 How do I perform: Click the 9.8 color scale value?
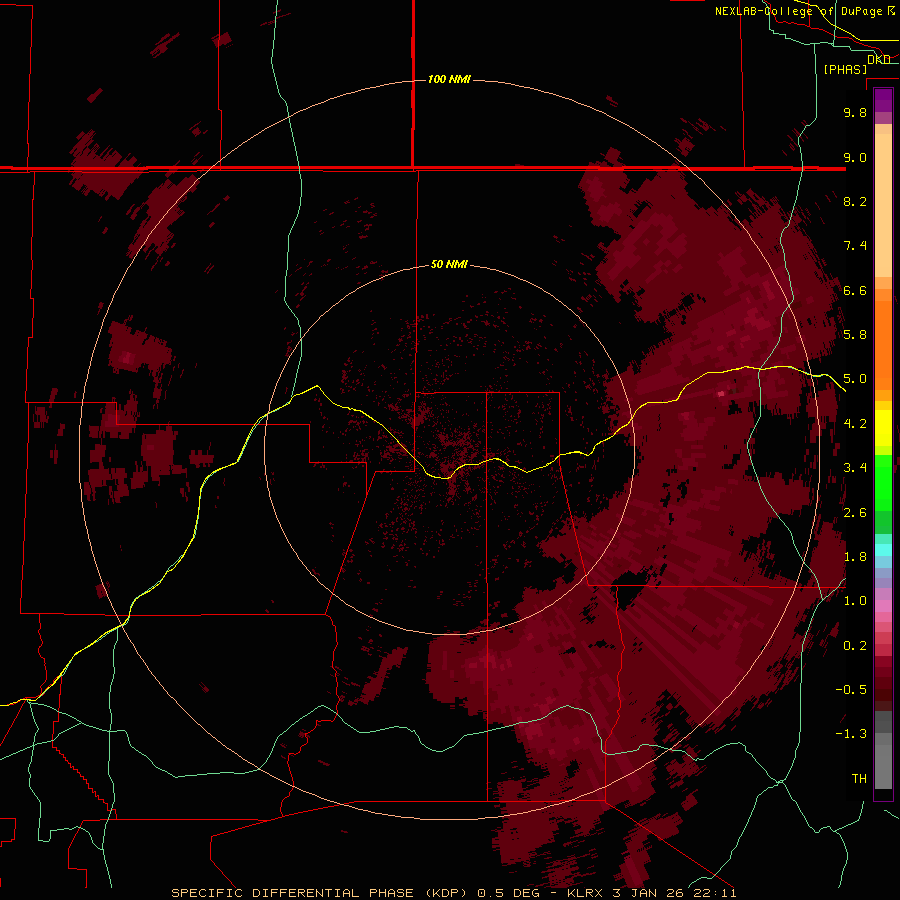(855, 112)
